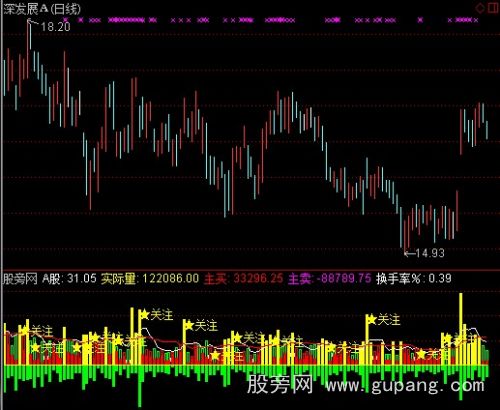Select the 股旁网 indicator name label
The image size is (500, 410).
(20, 279)
